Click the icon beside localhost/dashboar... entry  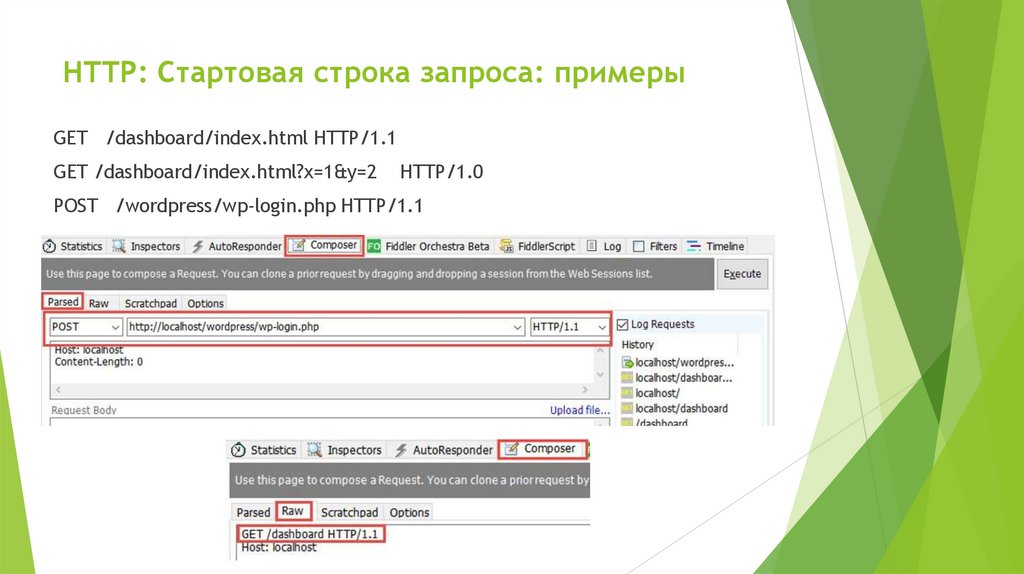[x=627, y=377]
